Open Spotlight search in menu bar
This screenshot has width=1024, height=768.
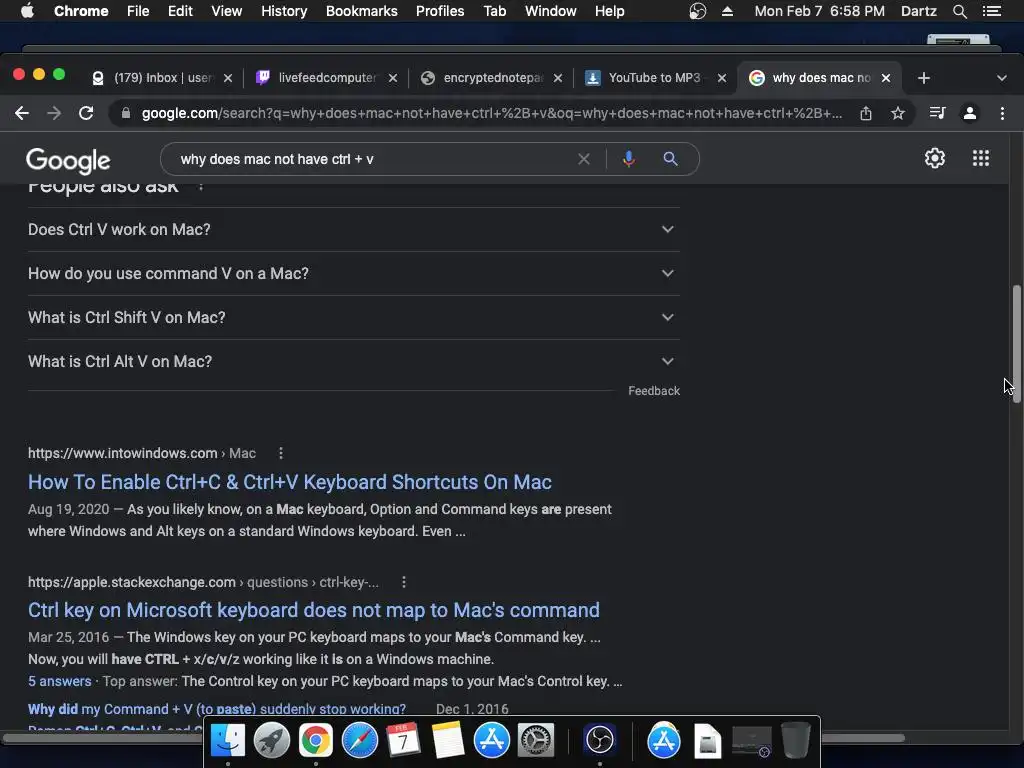(959, 11)
